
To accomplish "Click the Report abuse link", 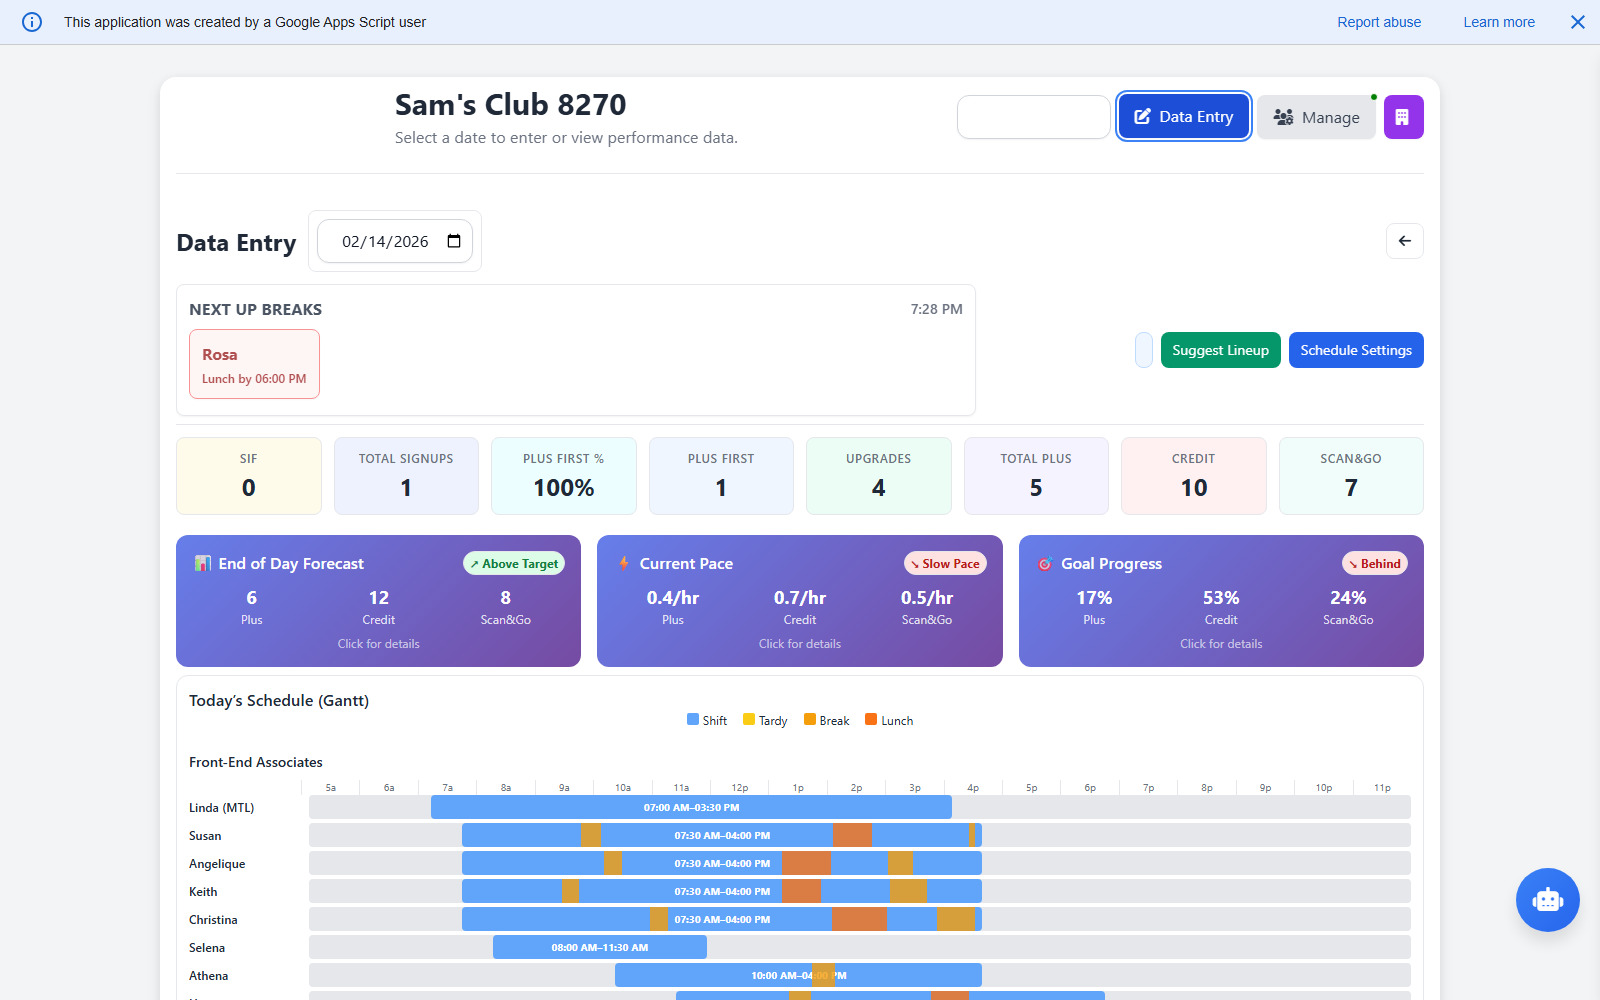I will (1379, 22).
